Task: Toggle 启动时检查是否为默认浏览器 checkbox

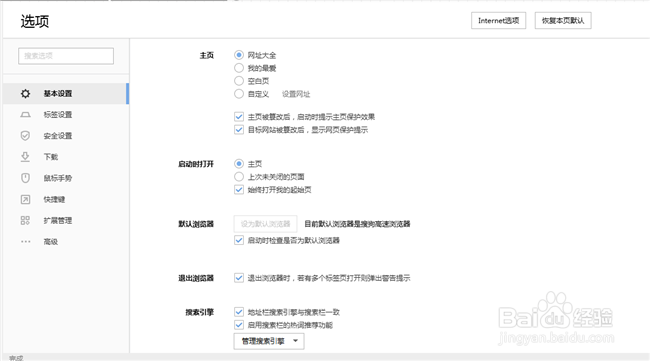Action: (239, 240)
